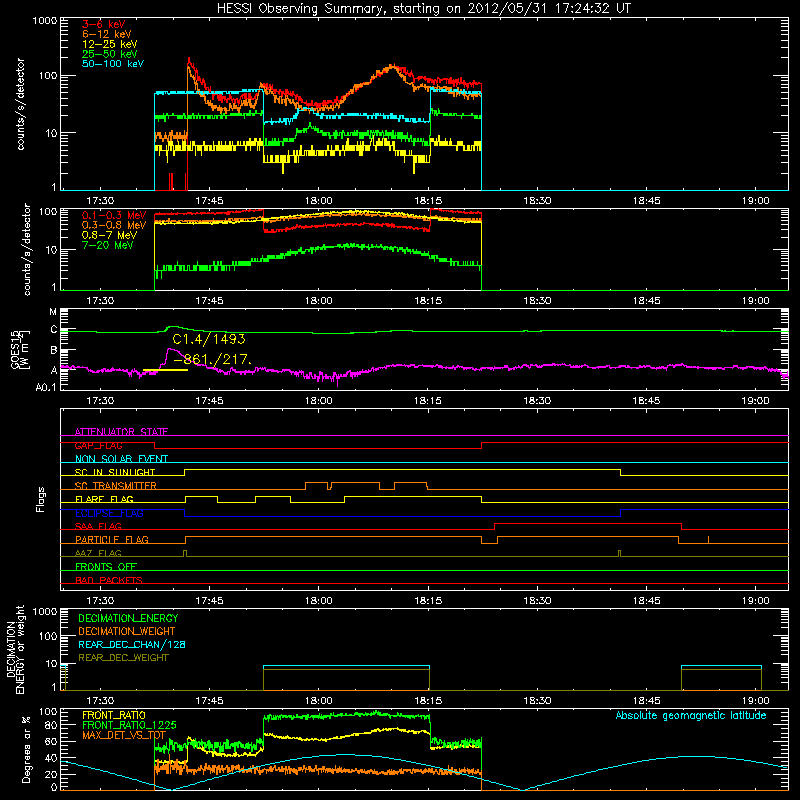Click the 'M' class tick on GOES axis

click(x=53, y=312)
